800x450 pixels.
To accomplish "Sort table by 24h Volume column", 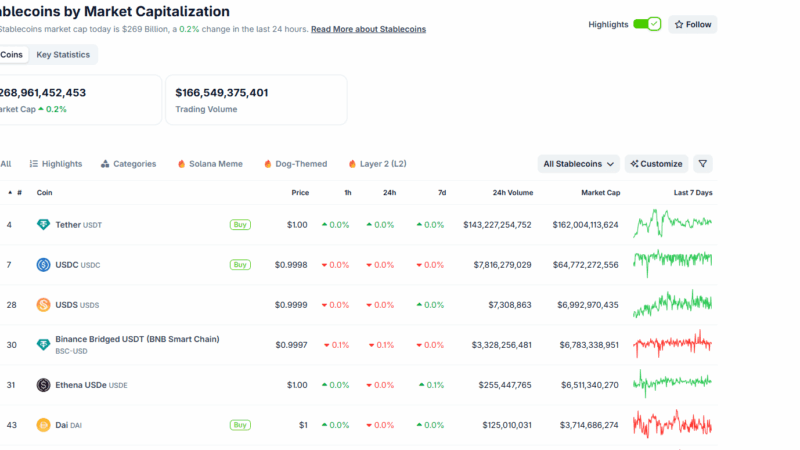I will (513, 192).
